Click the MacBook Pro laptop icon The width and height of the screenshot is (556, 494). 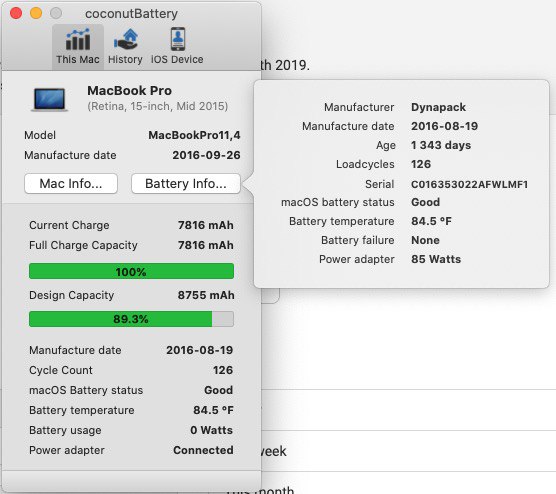[49, 100]
